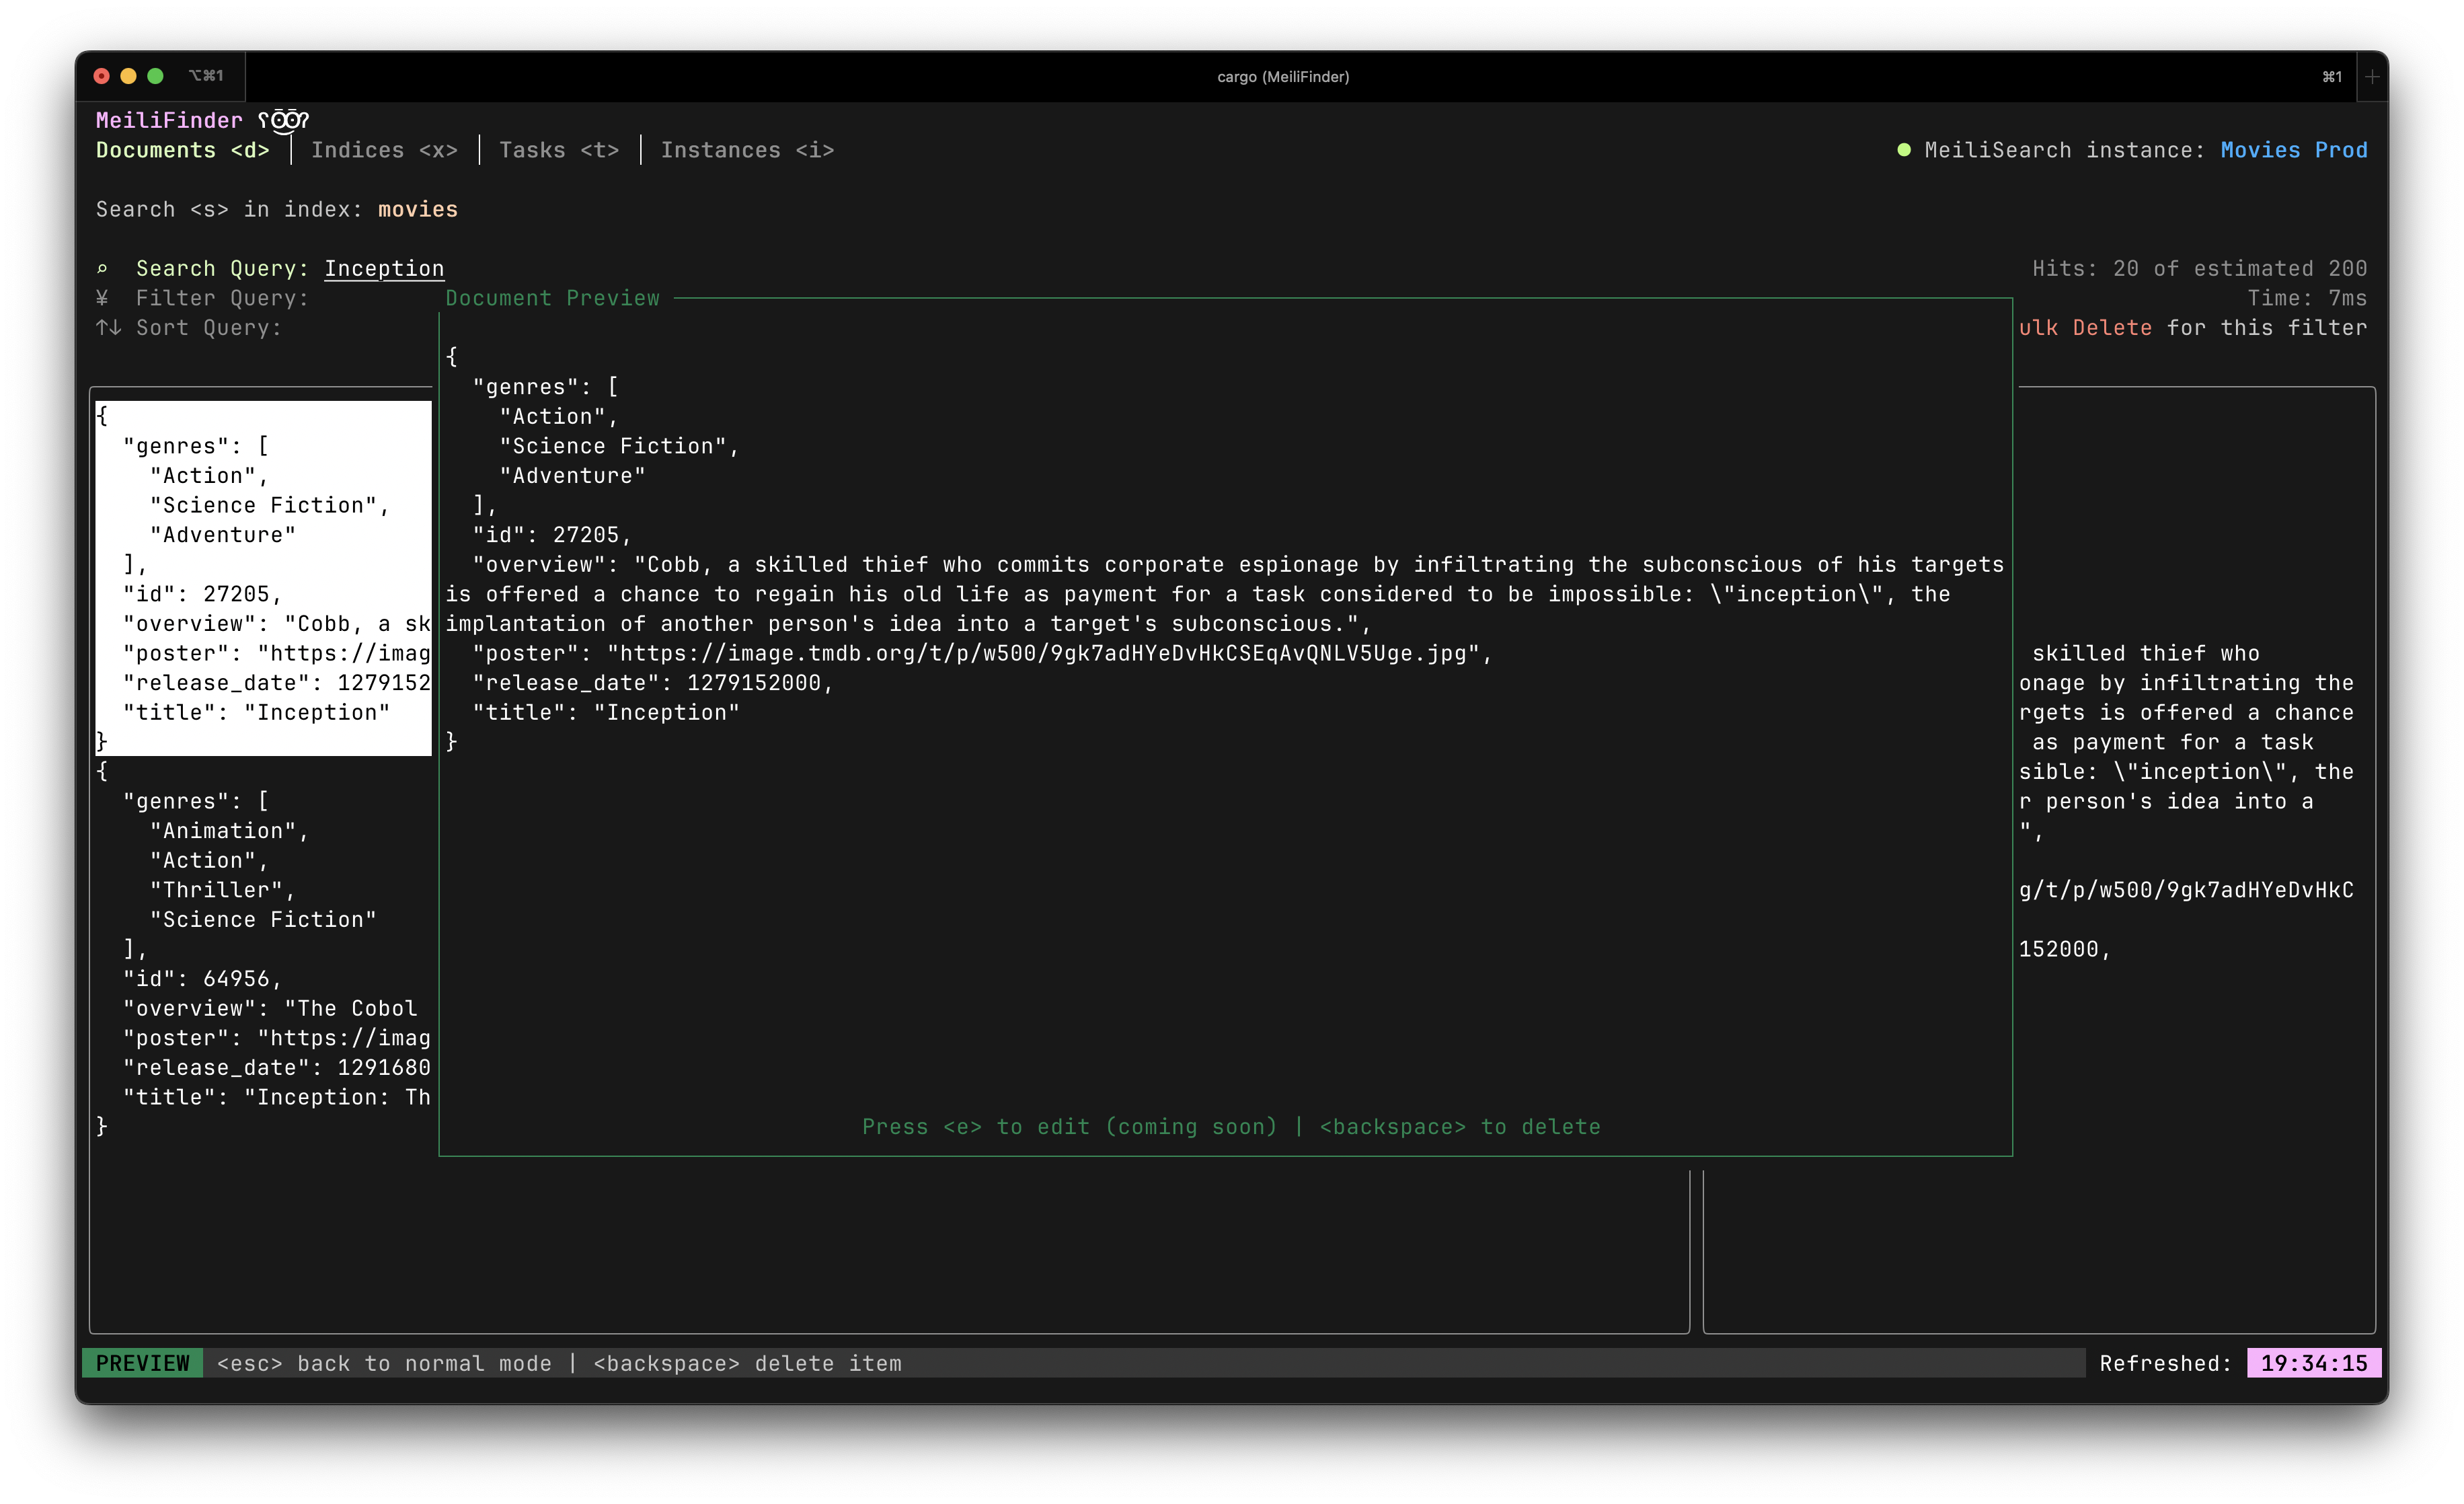Click "id": 64956 in document list
The image size is (2464, 1504).
coord(202,979)
